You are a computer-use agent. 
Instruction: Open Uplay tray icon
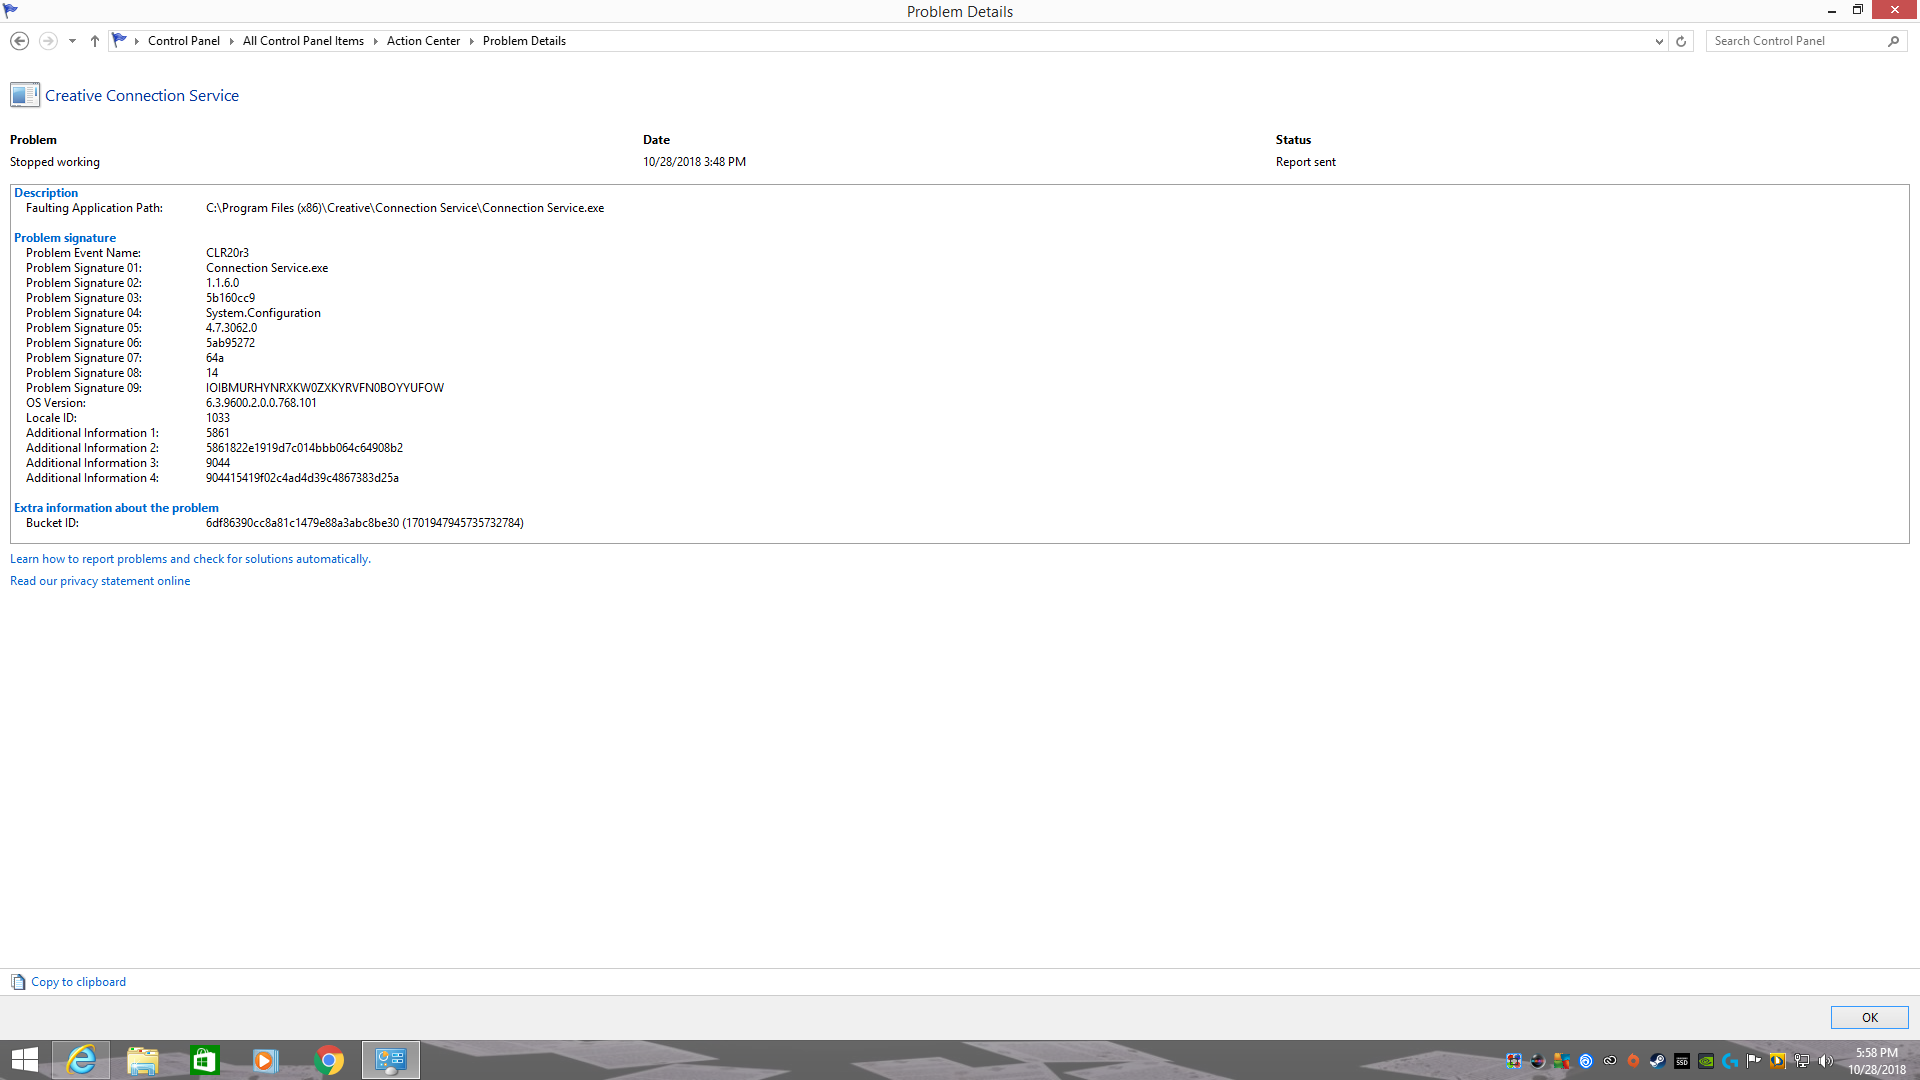tap(1586, 1061)
